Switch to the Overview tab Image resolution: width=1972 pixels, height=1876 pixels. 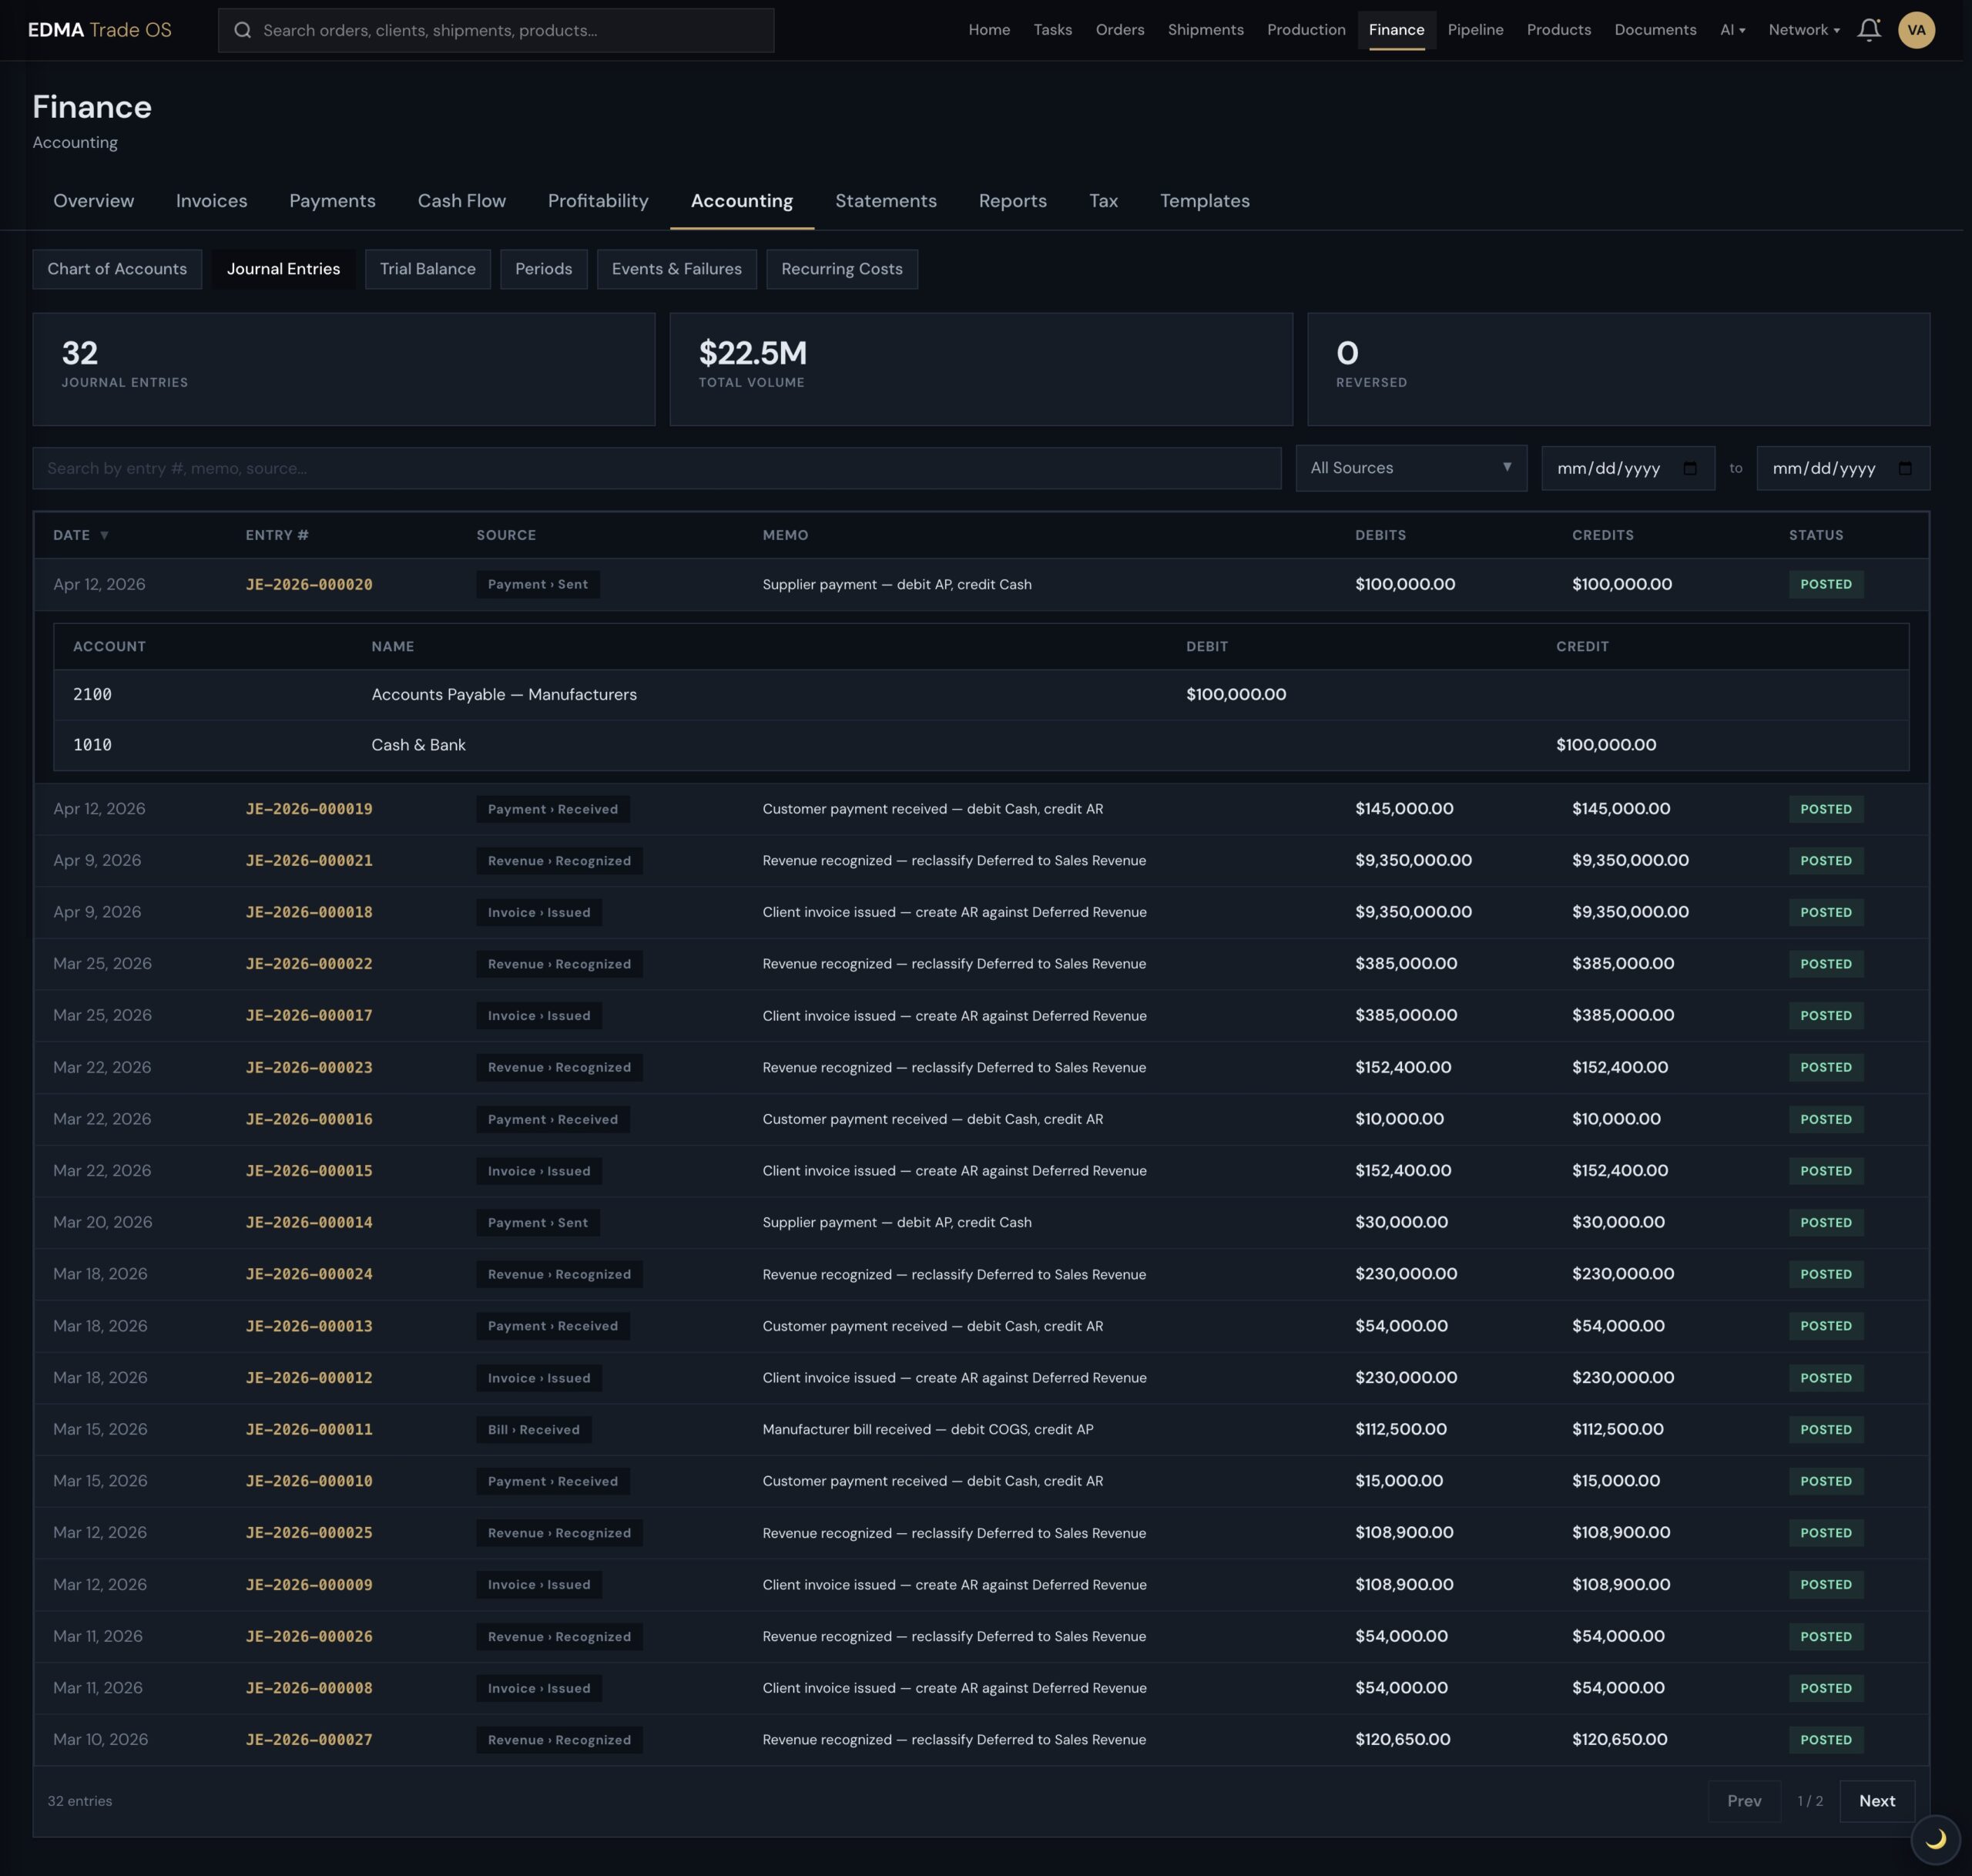coord(93,201)
